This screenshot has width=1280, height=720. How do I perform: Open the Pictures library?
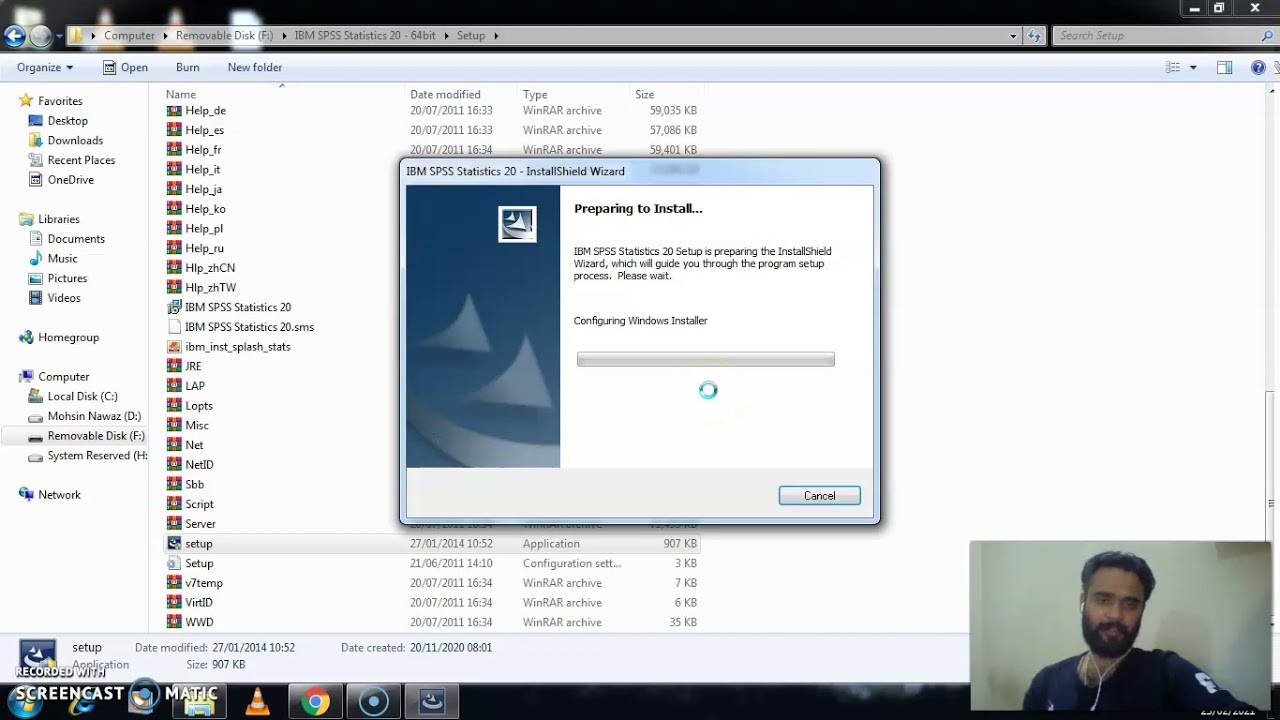[67, 278]
